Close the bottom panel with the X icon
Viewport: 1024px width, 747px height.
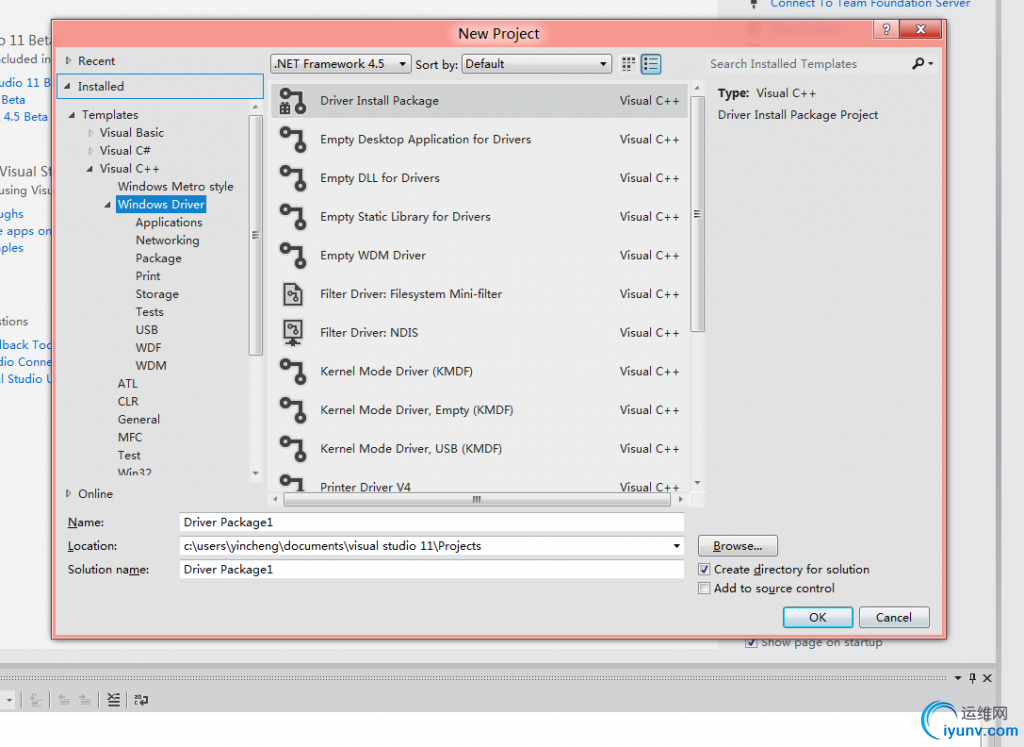coord(987,678)
